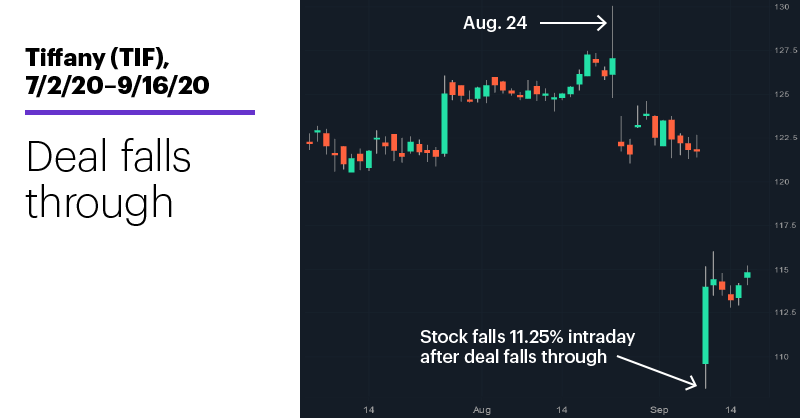Click the 110 price axis label

(782, 357)
